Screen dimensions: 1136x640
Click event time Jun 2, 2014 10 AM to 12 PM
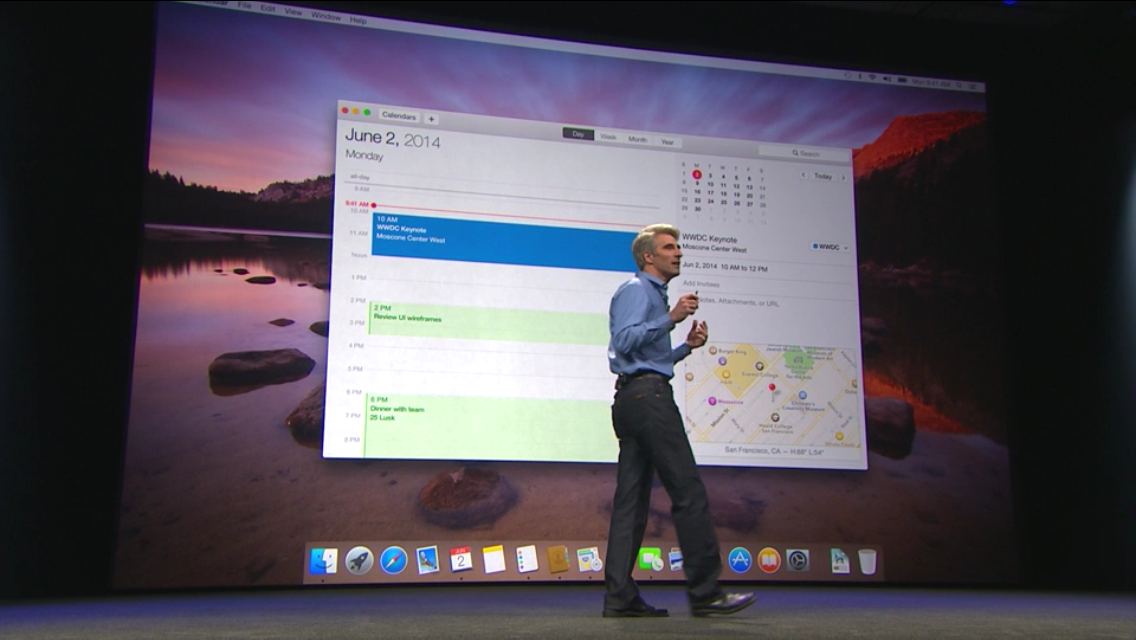(x=724, y=267)
